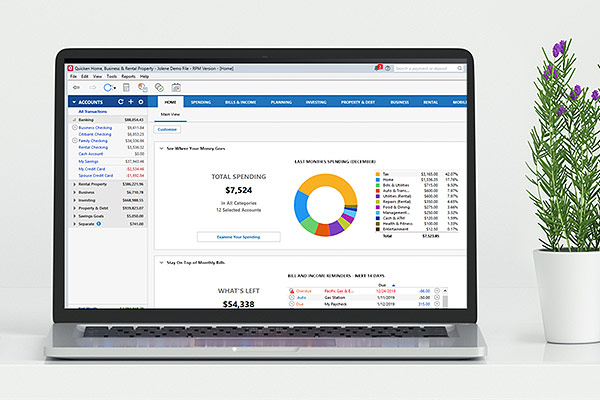This screenshot has width=600, height=400.
Task: Open the notifications flag with red badge
Action: click(x=378, y=68)
